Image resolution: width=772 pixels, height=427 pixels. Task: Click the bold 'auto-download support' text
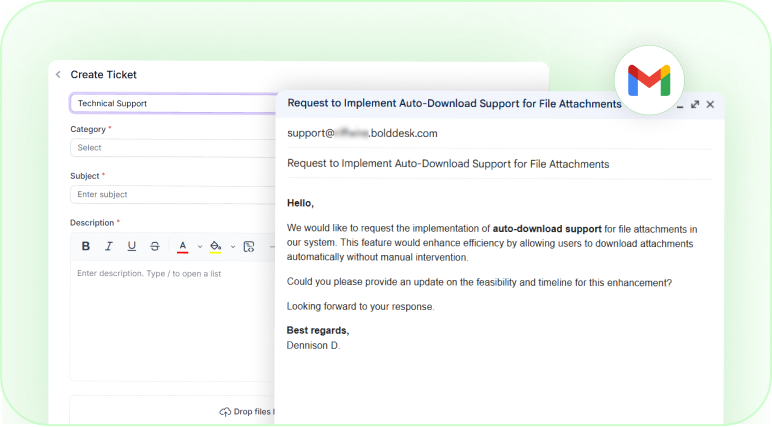547,229
